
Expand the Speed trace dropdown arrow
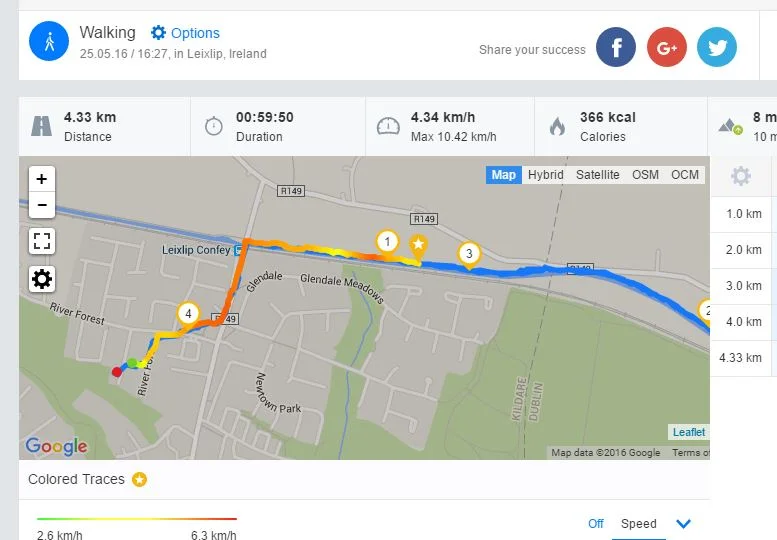tap(684, 523)
